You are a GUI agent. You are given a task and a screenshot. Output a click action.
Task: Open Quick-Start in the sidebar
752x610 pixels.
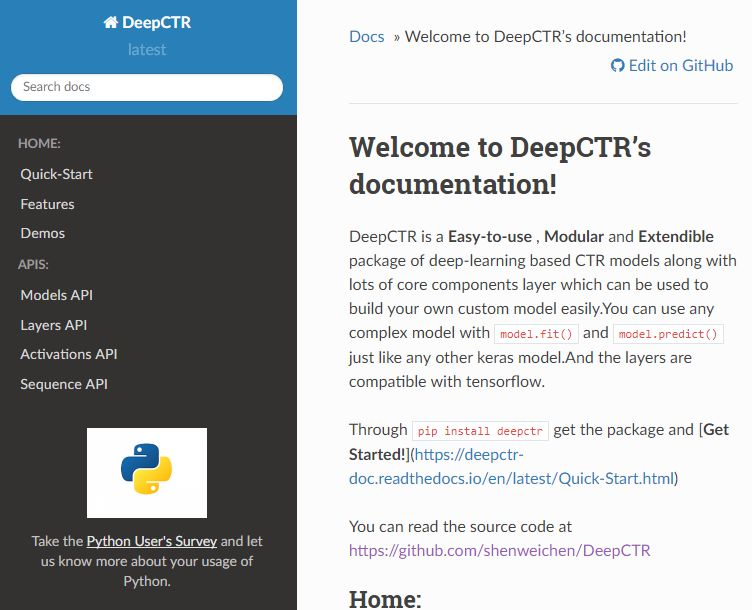coord(57,174)
